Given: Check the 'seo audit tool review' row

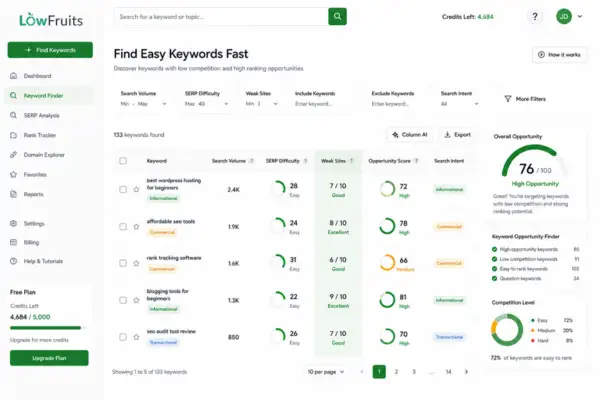Looking at the screenshot, I should point(123,337).
